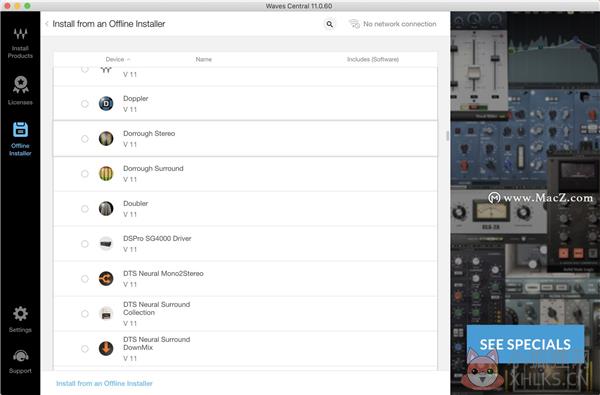Close the Waves Central window
The height and width of the screenshot is (395, 600).
7,6
